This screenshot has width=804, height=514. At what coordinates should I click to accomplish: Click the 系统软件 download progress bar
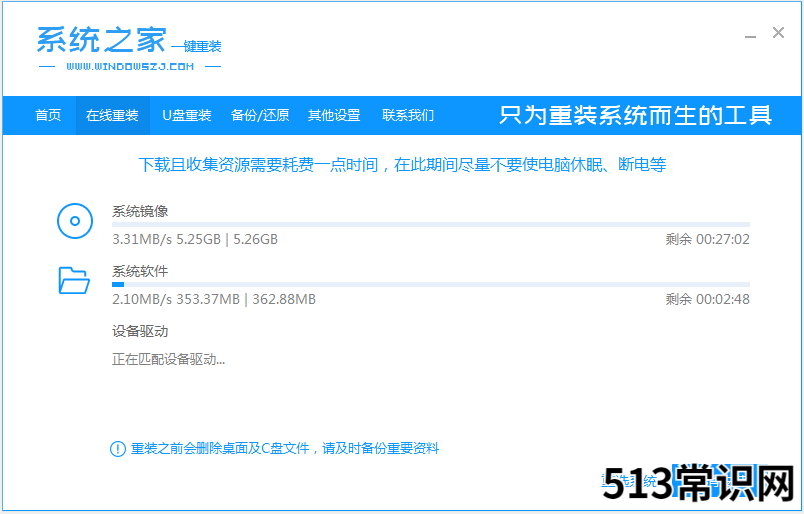tap(431, 284)
